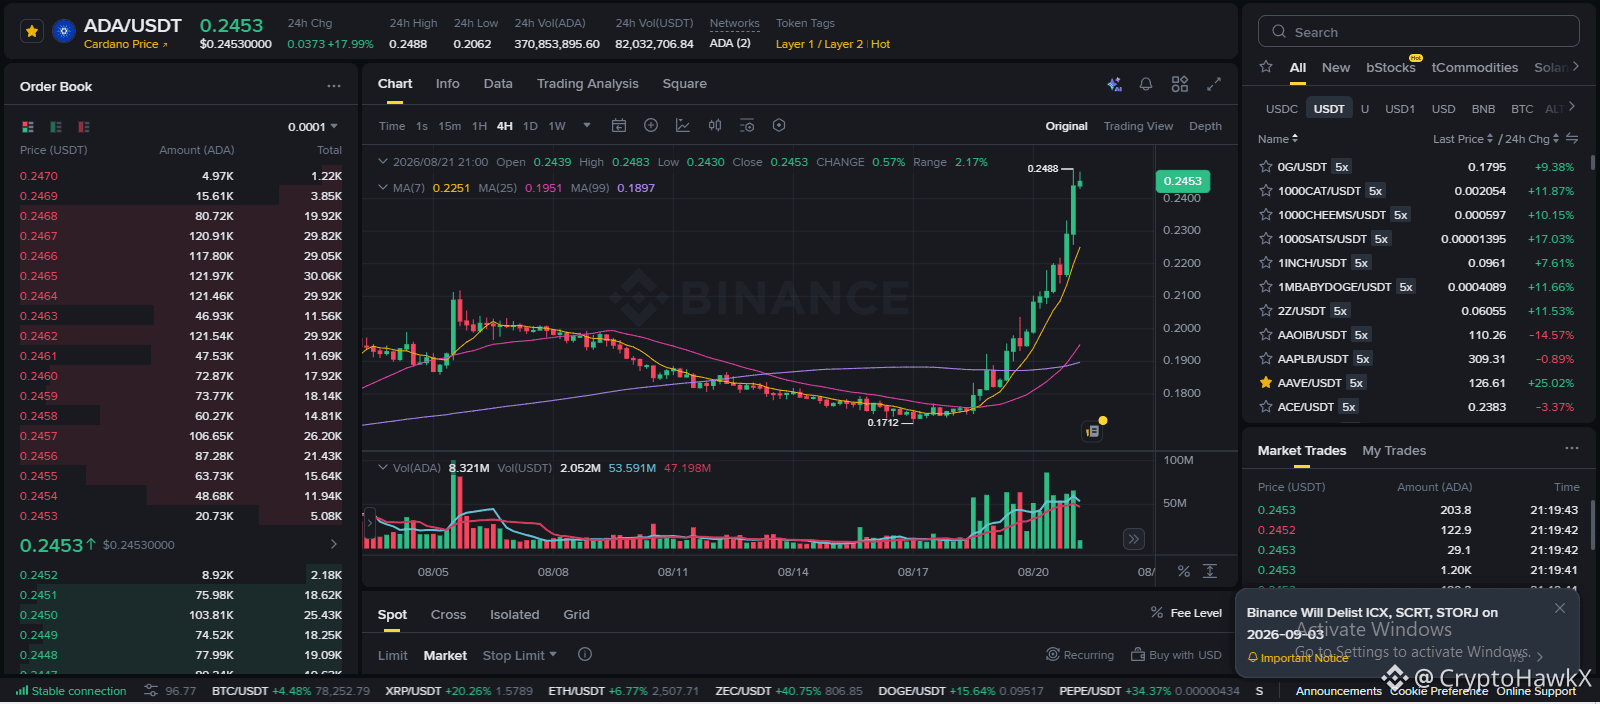The height and width of the screenshot is (704, 1600).
Task: Open the Stop Limit order type dropdown
Action: tap(519, 656)
